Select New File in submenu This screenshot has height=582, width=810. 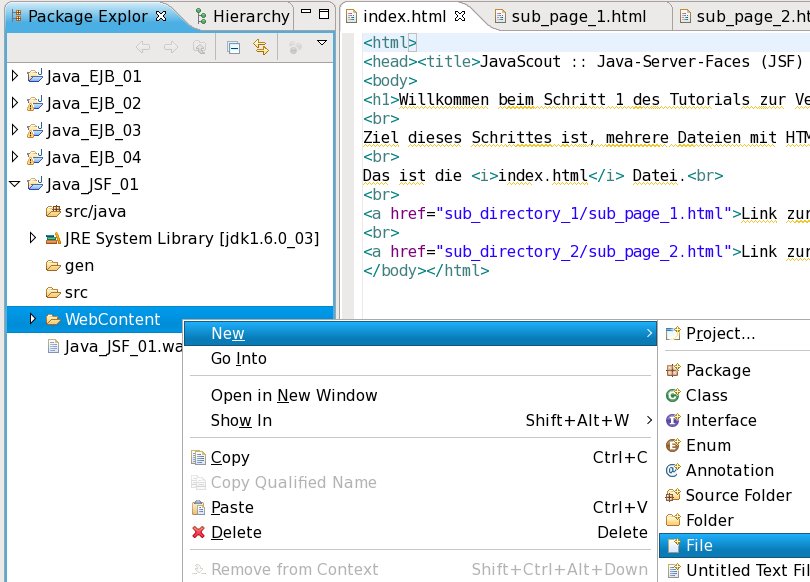point(698,546)
